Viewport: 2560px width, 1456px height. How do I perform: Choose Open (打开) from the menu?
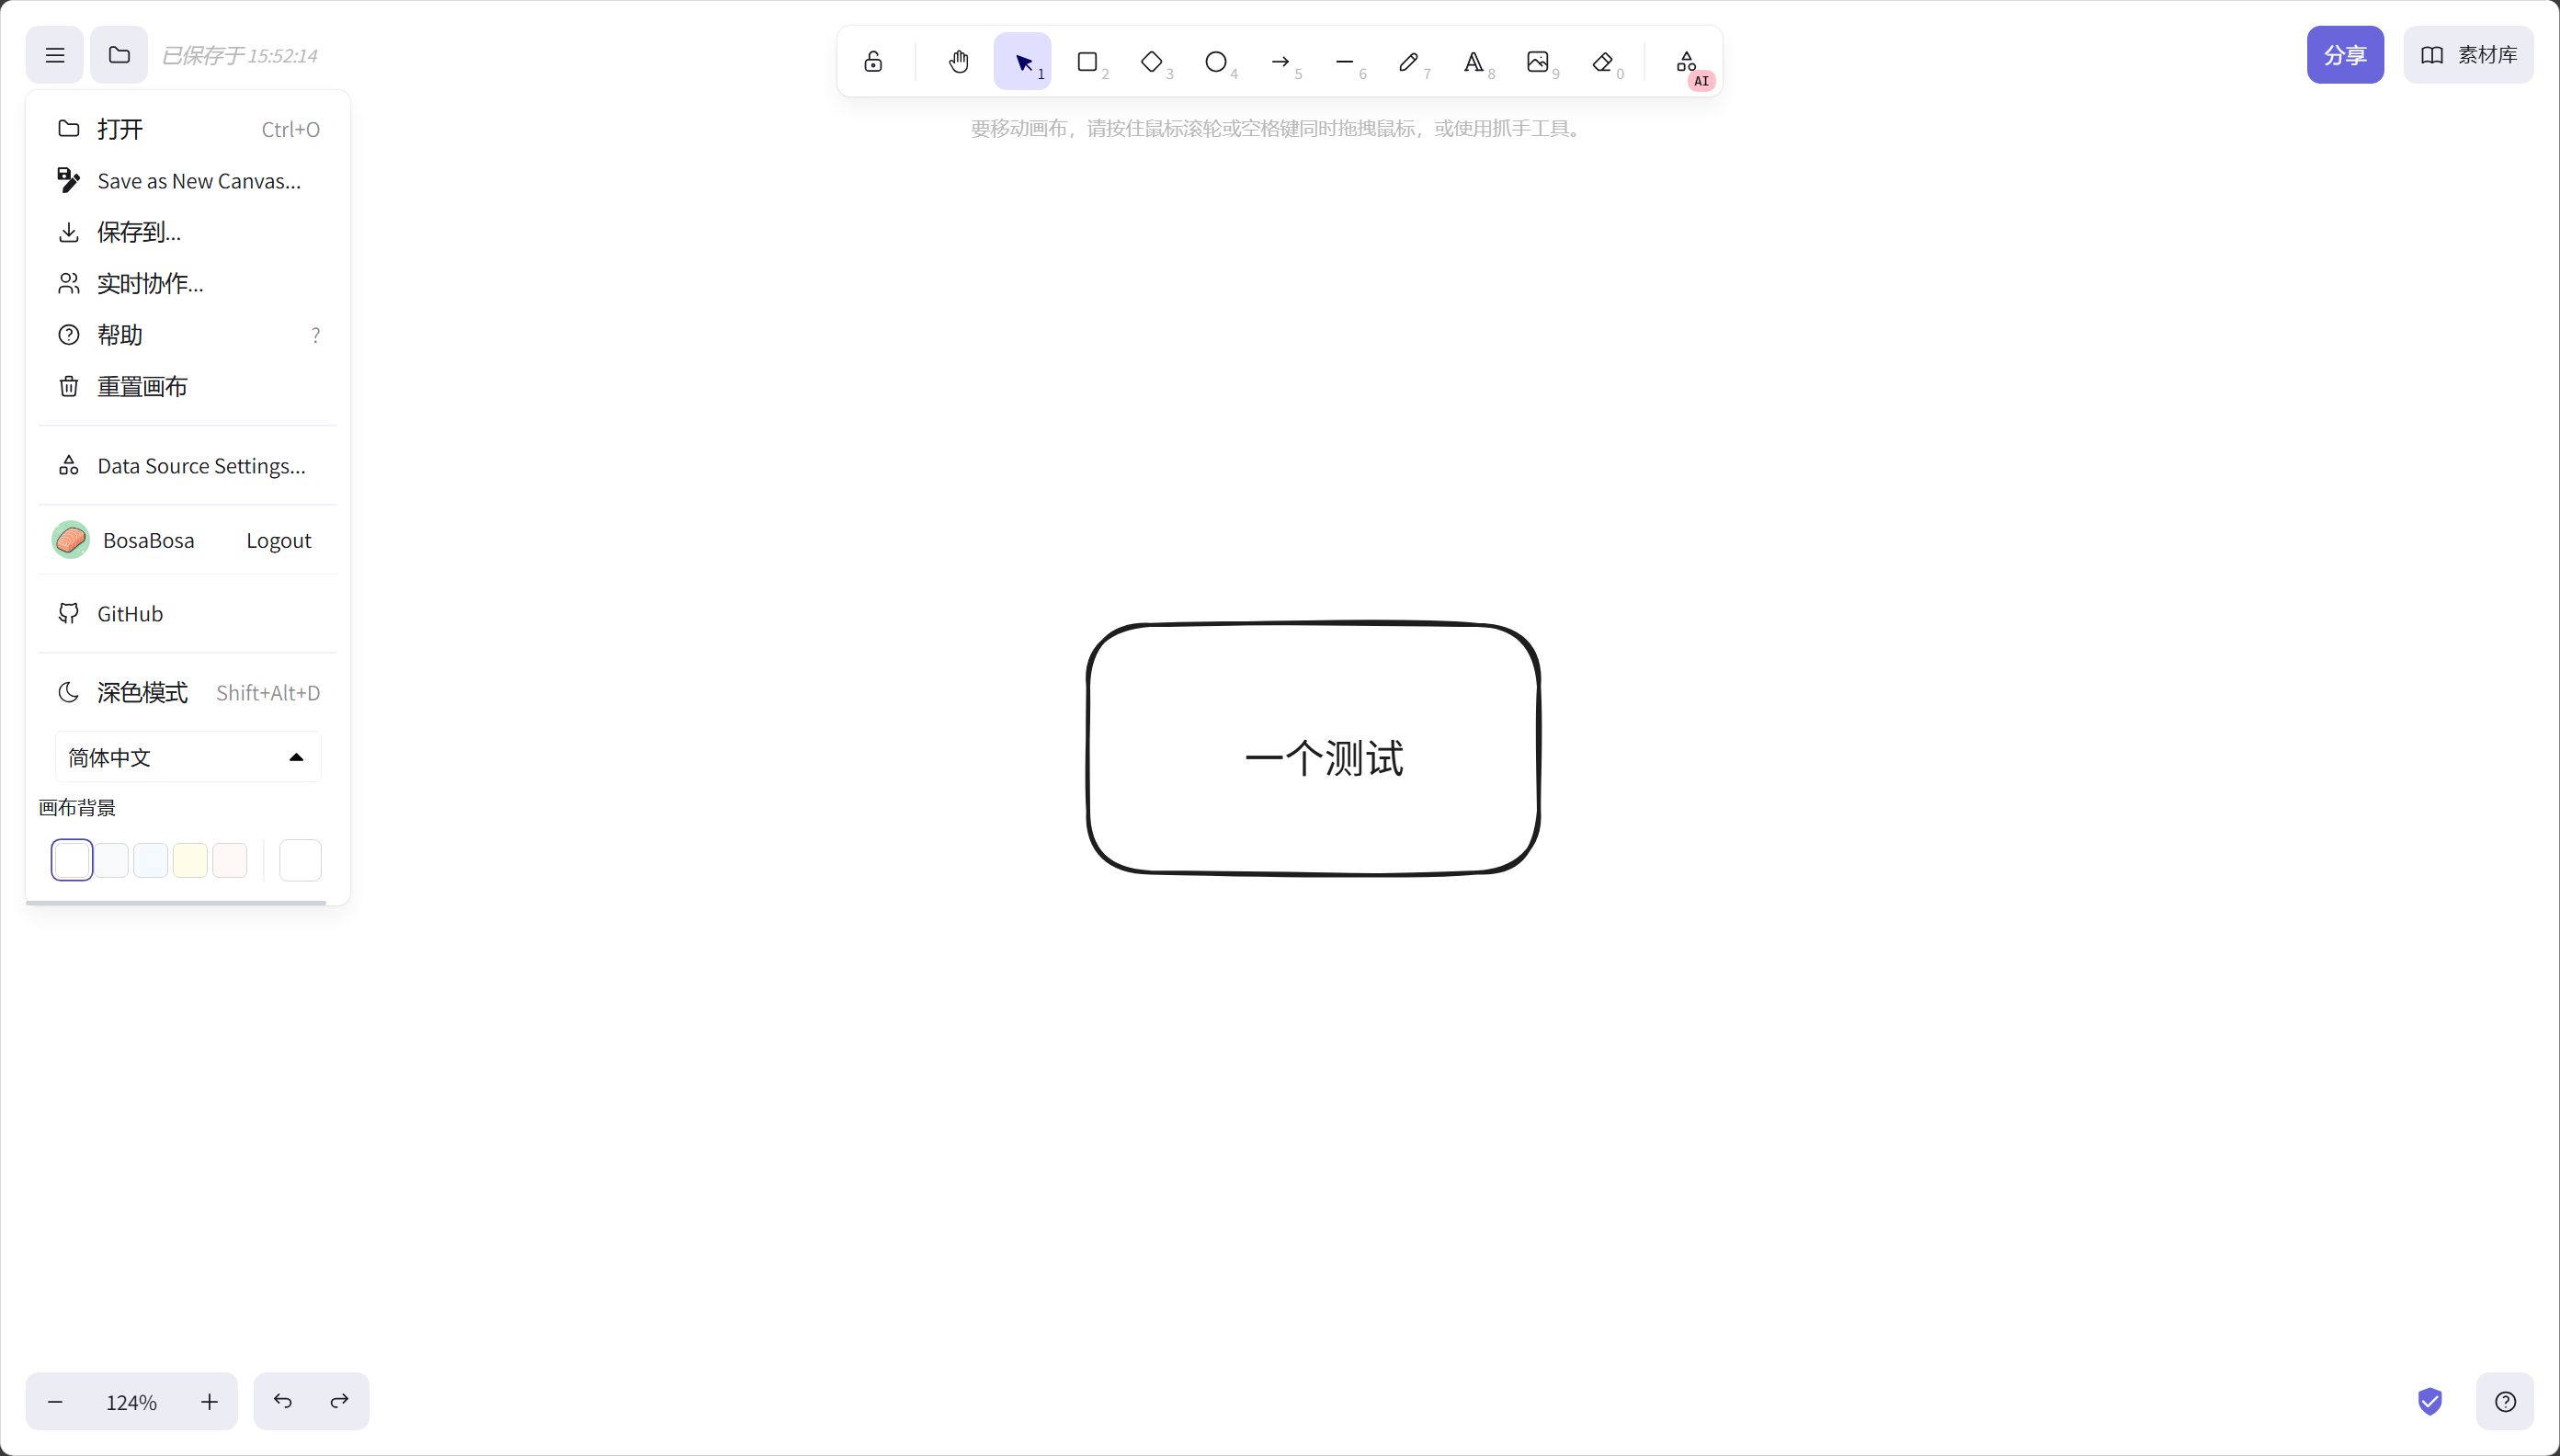[x=188, y=129]
